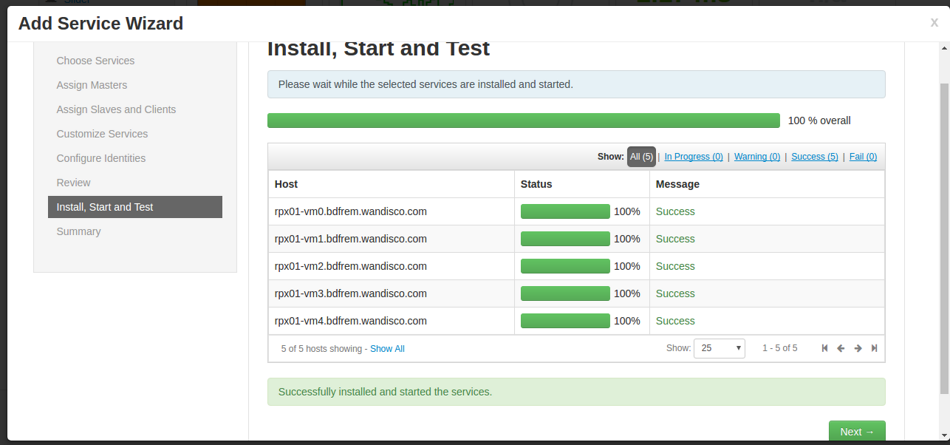Filter hosts by In Progress (0)
This screenshot has width=950, height=445.
click(x=693, y=156)
